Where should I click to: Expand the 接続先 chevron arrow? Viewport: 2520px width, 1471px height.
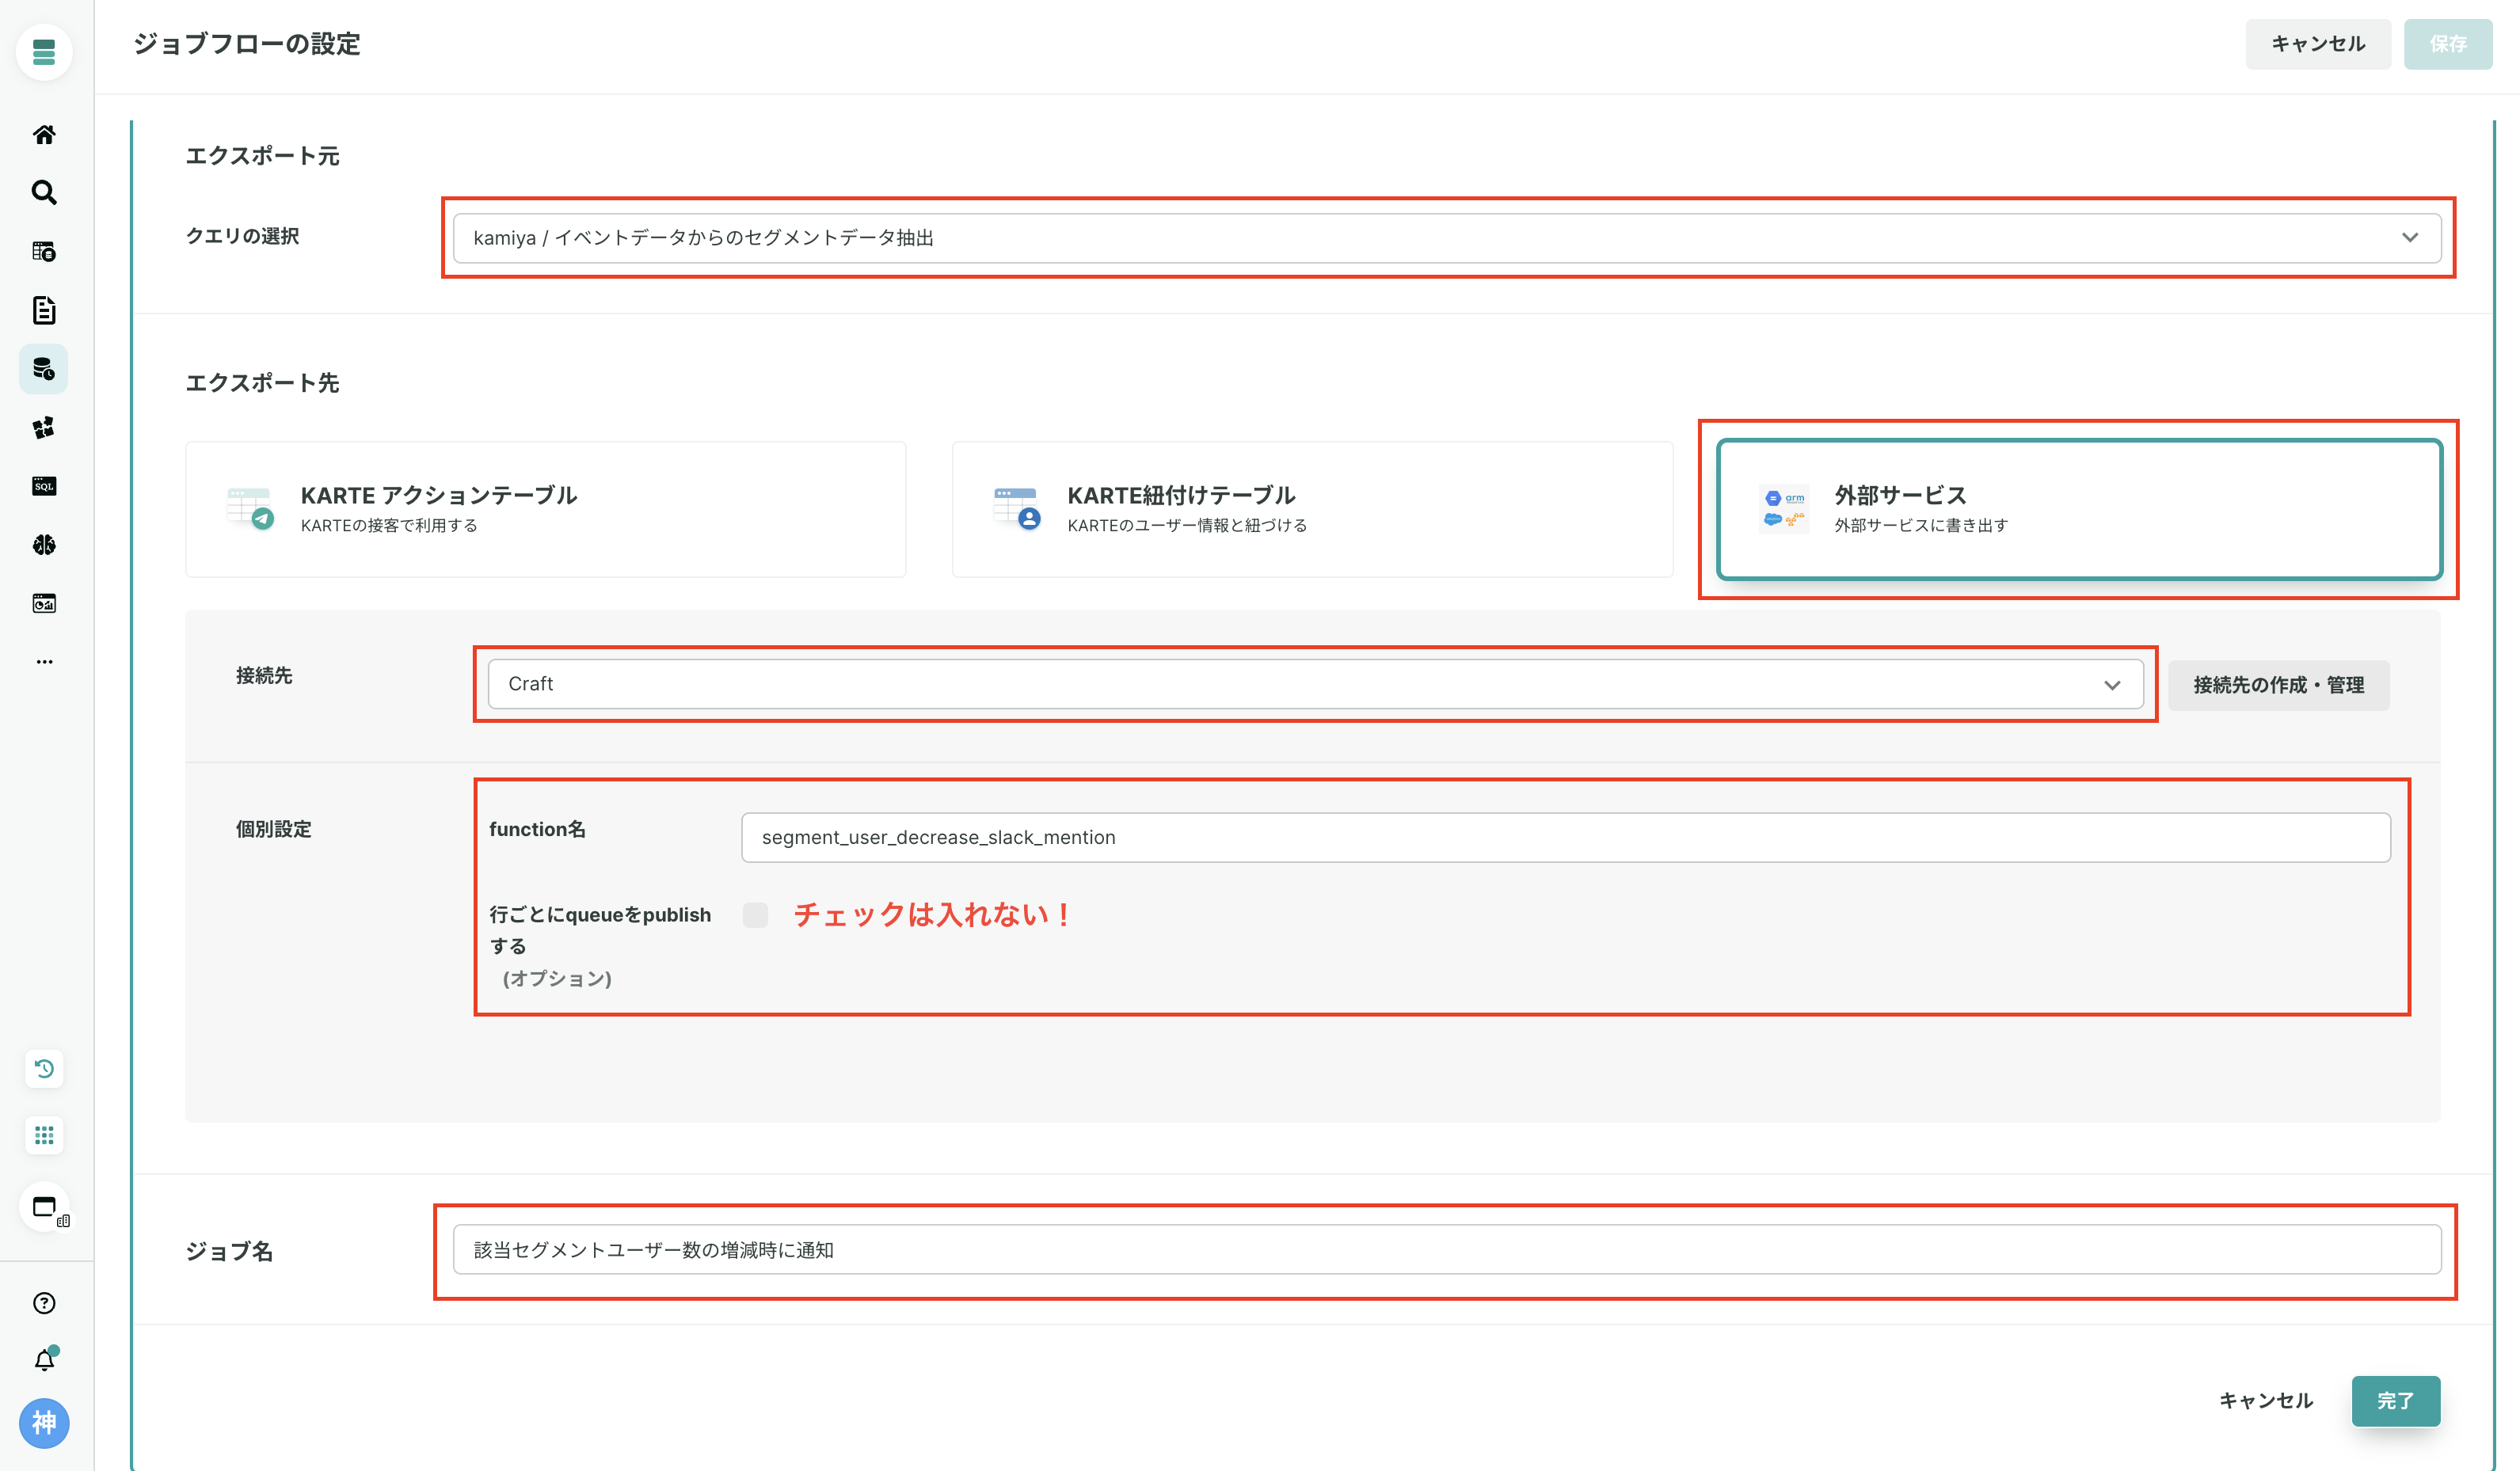(x=2112, y=685)
